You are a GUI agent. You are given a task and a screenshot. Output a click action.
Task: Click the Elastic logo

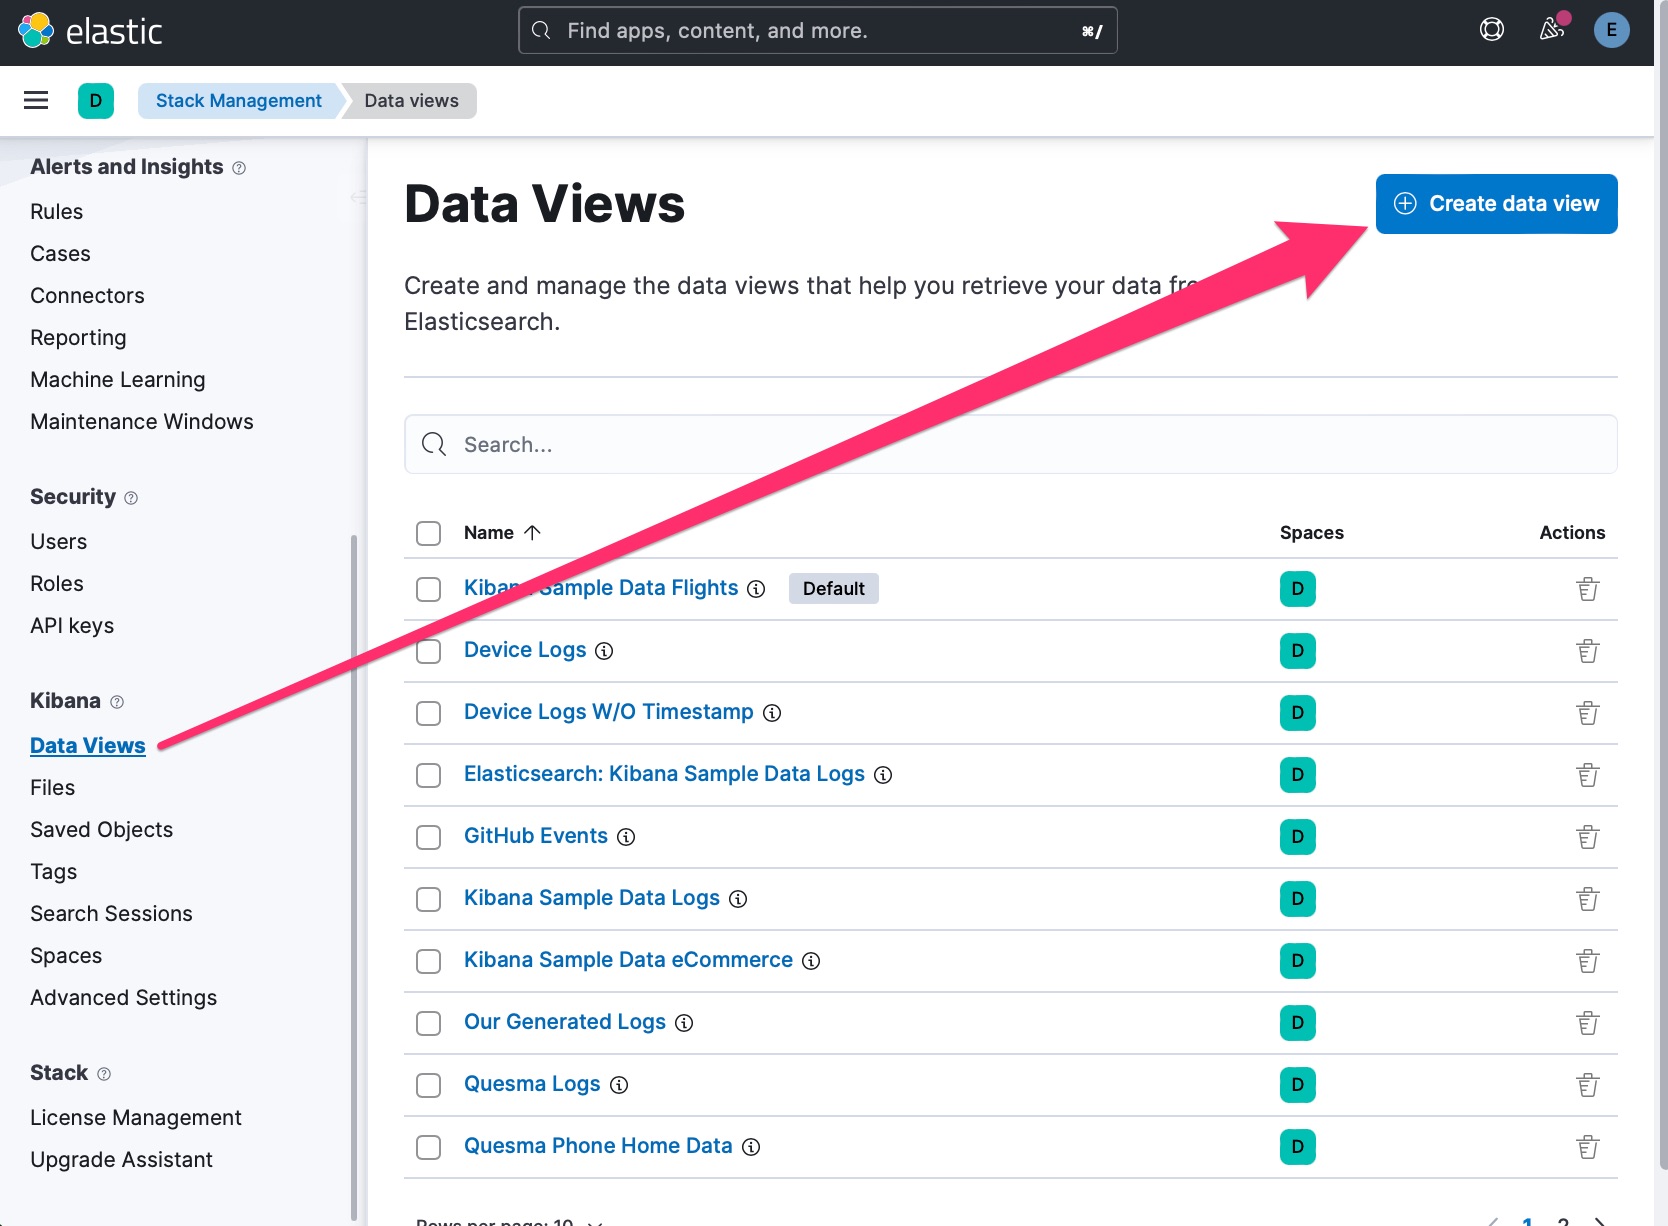click(x=90, y=31)
